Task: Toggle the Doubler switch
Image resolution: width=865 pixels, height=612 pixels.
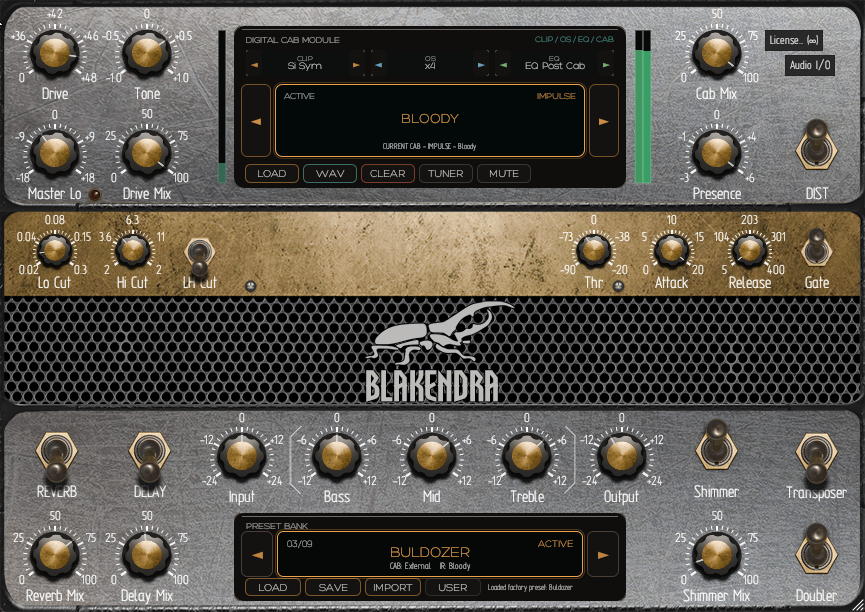Action: point(816,550)
